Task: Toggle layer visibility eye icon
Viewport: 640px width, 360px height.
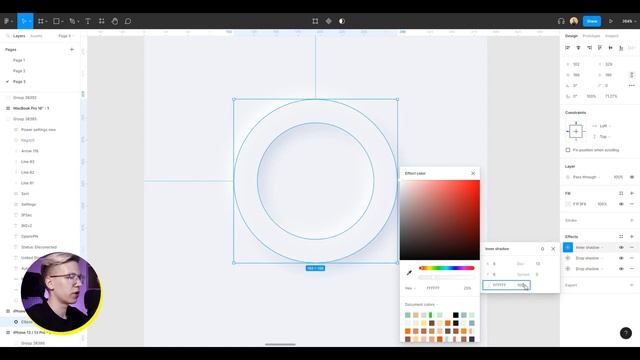Action: click(x=632, y=177)
